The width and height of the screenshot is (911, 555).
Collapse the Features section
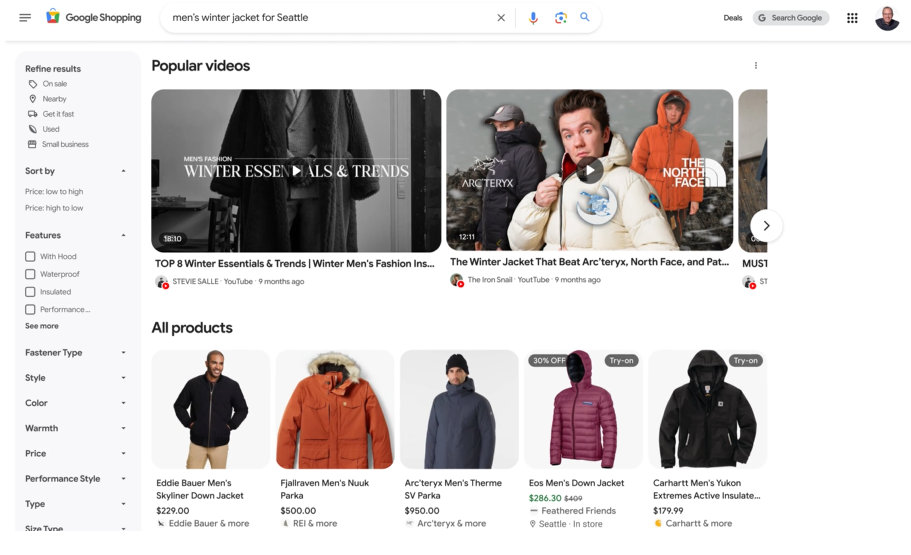pyautogui.click(x=123, y=235)
